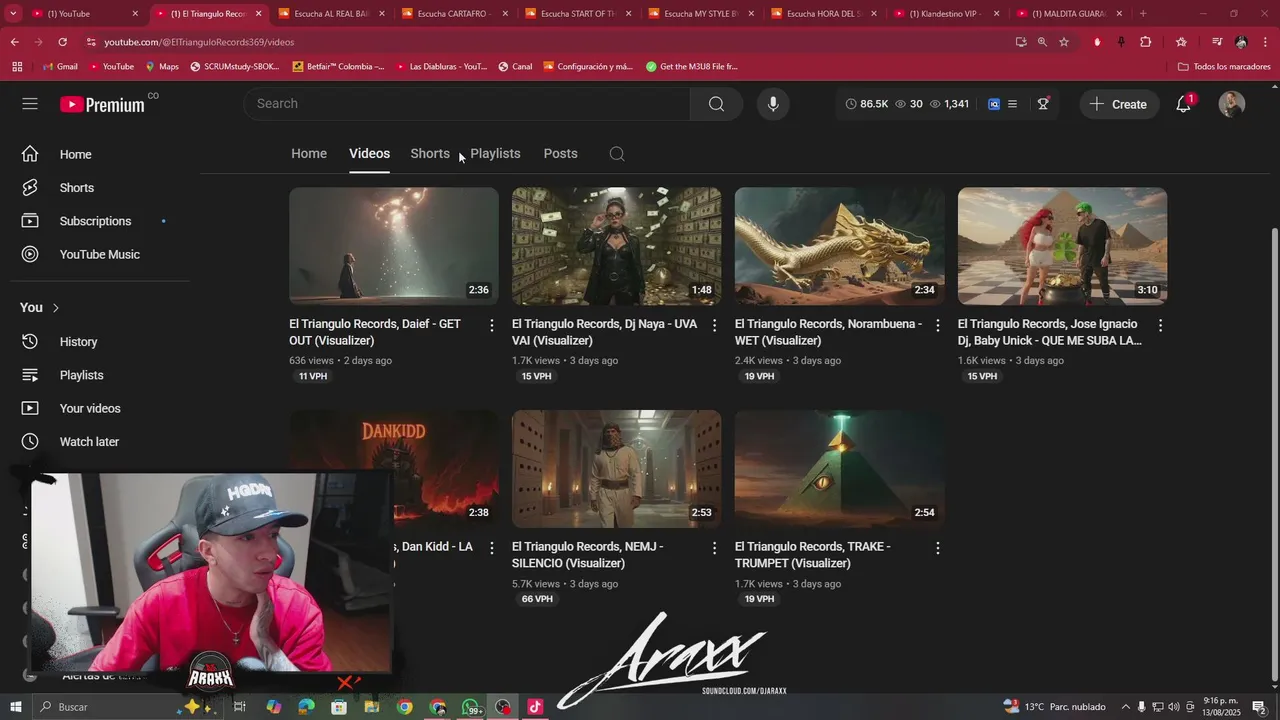Image resolution: width=1280 pixels, height=720 pixels.
Task: Open the YouTube hamburger guide menu
Action: pyautogui.click(x=30, y=104)
